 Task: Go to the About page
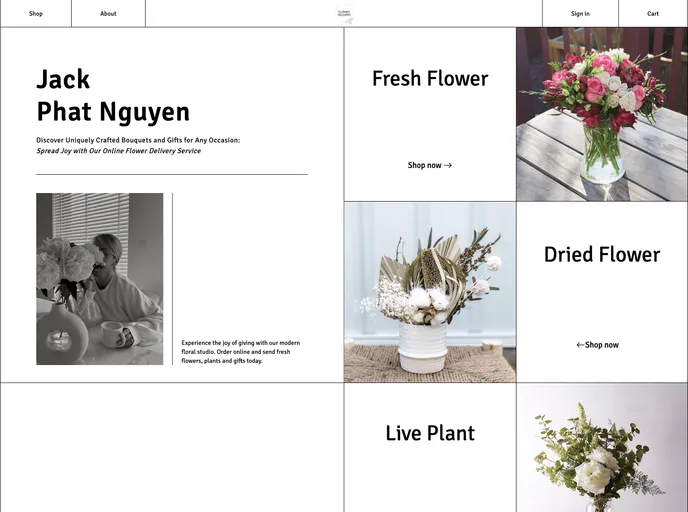[108, 14]
